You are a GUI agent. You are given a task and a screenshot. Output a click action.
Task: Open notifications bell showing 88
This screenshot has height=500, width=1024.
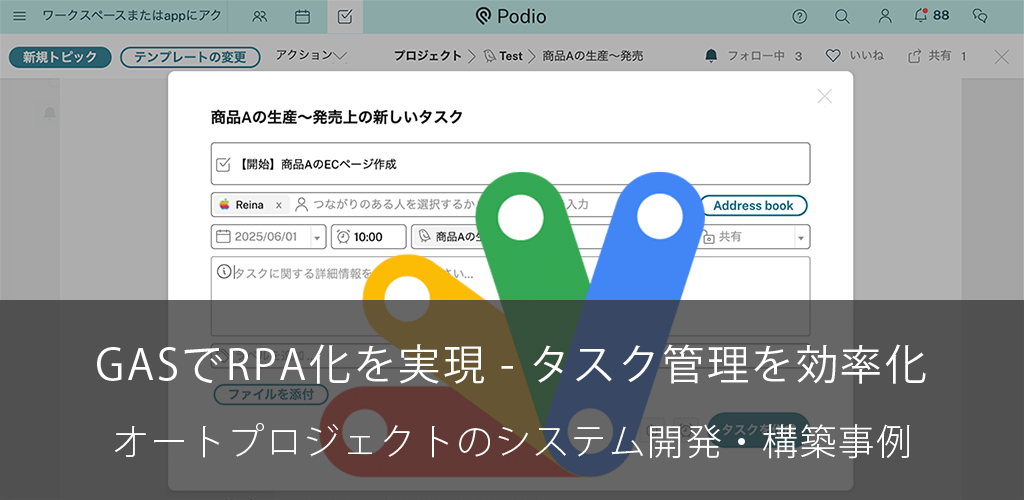[930, 16]
